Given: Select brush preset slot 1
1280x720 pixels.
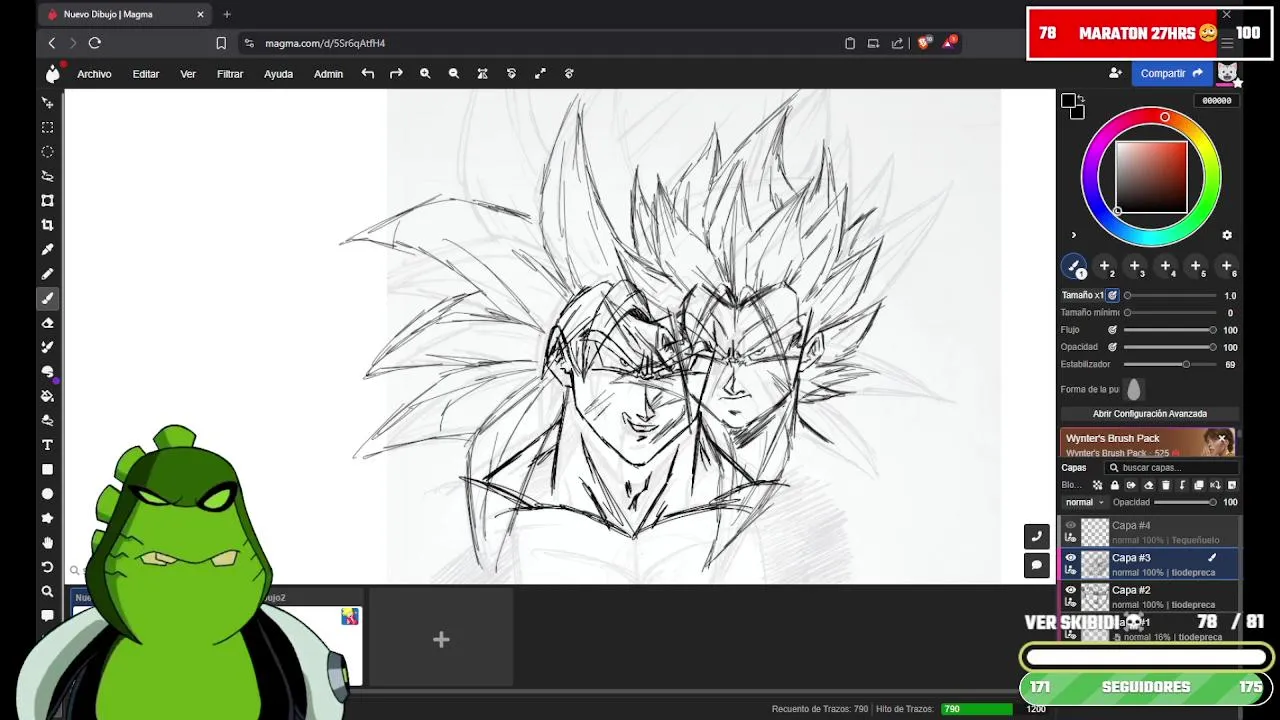Looking at the screenshot, I should click(x=1074, y=267).
